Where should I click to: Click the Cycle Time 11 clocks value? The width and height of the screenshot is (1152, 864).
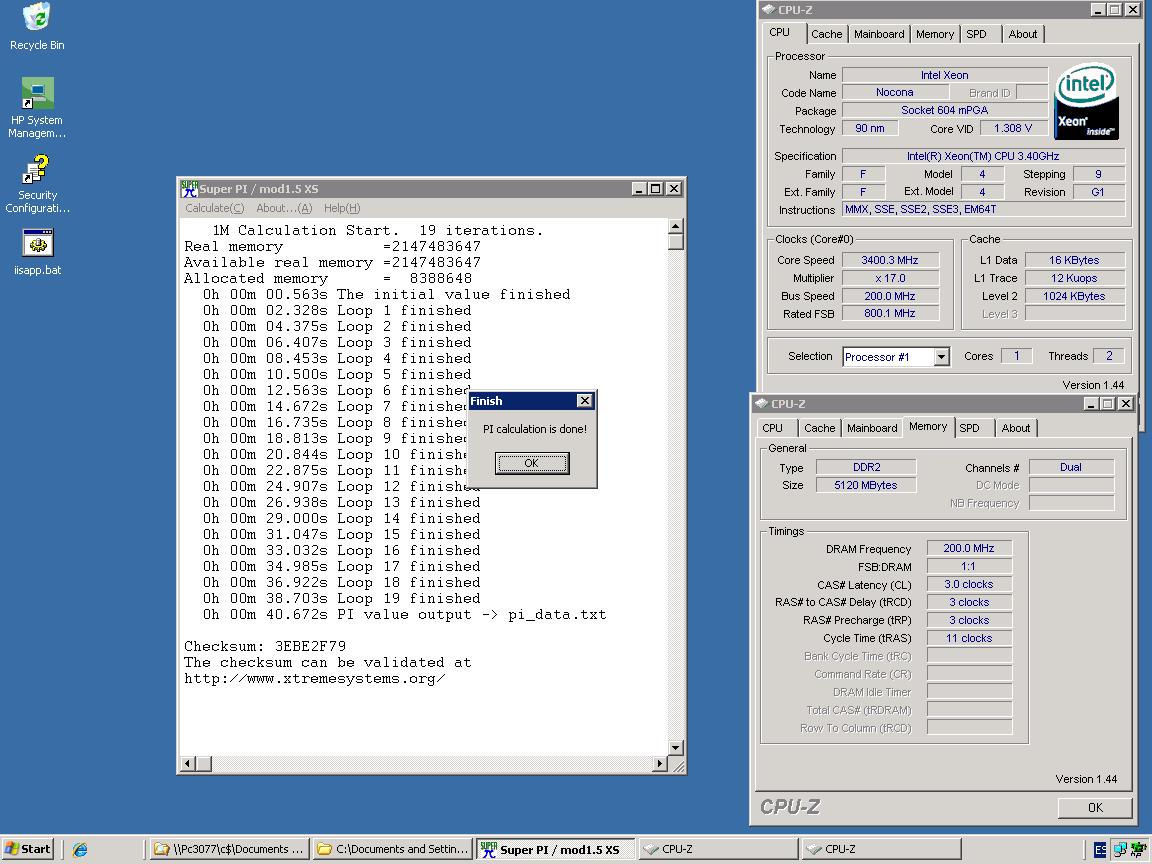tap(968, 638)
